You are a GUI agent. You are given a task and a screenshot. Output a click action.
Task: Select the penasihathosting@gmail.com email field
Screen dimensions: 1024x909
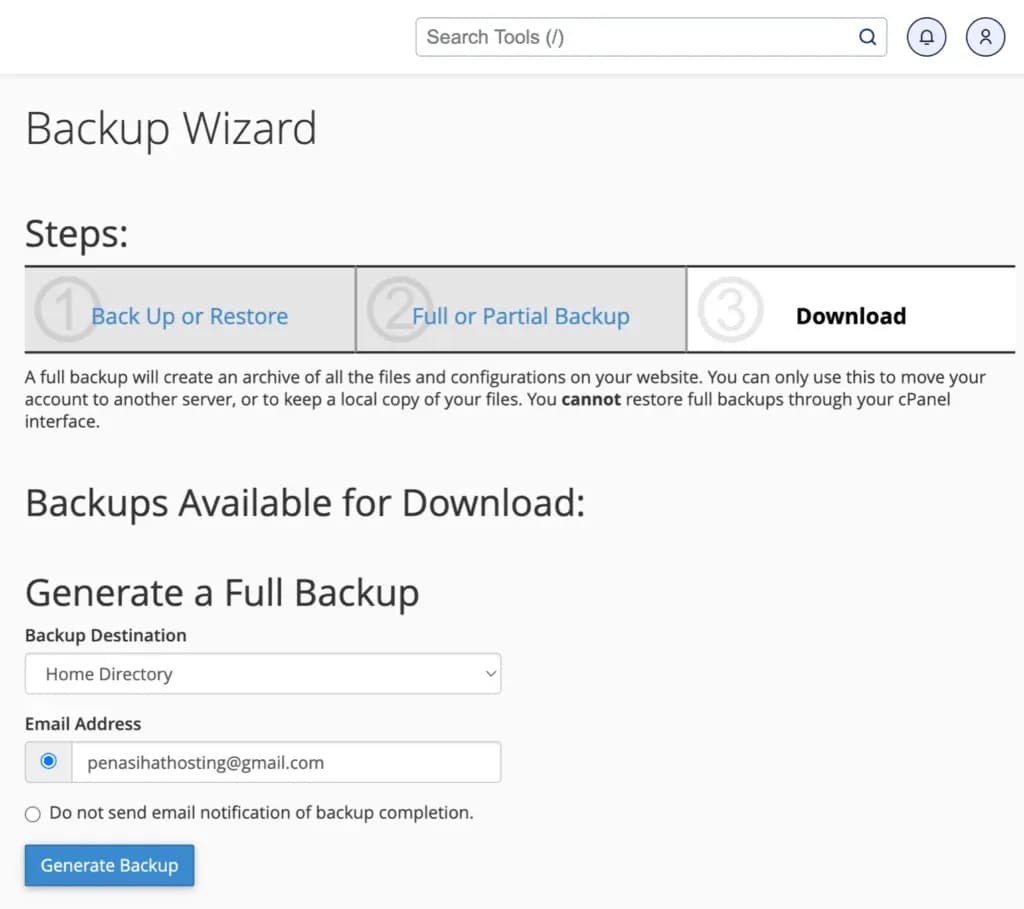(x=287, y=762)
